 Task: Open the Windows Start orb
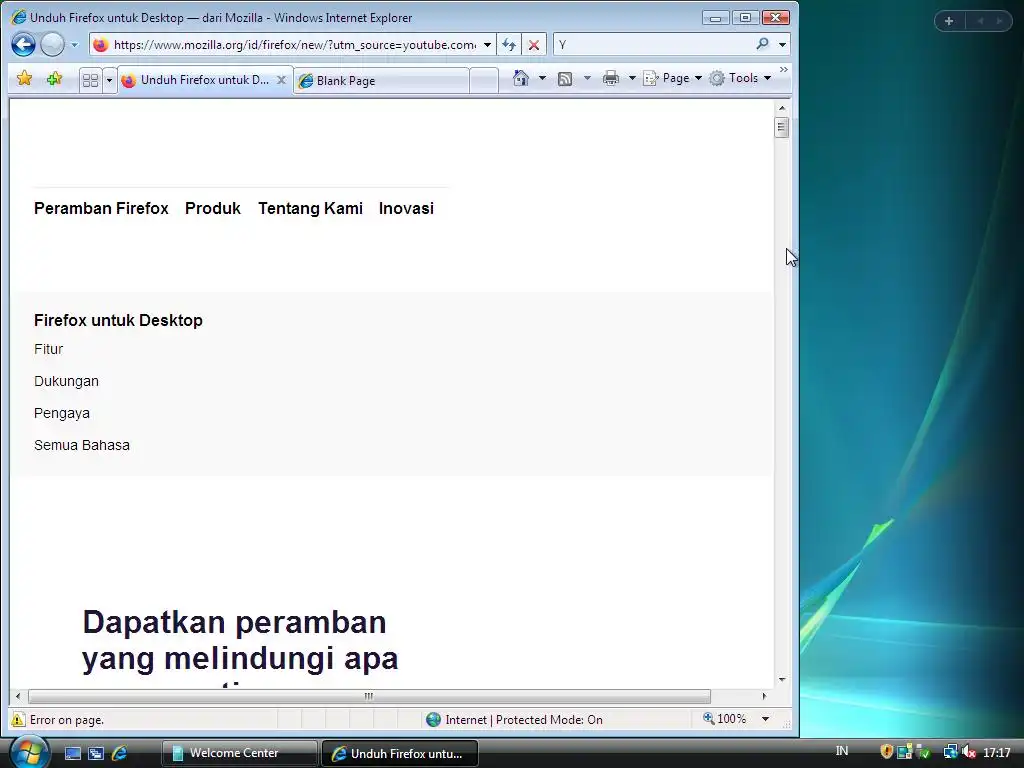tap(28, 752)
